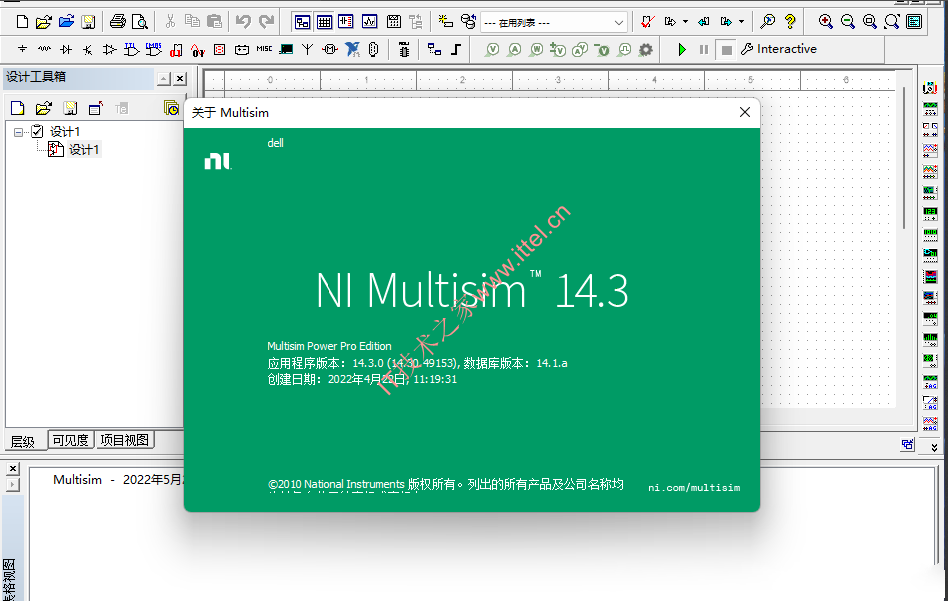Open the MISC components group
This screenshot has height=601, width=948.
pos(264,49)
